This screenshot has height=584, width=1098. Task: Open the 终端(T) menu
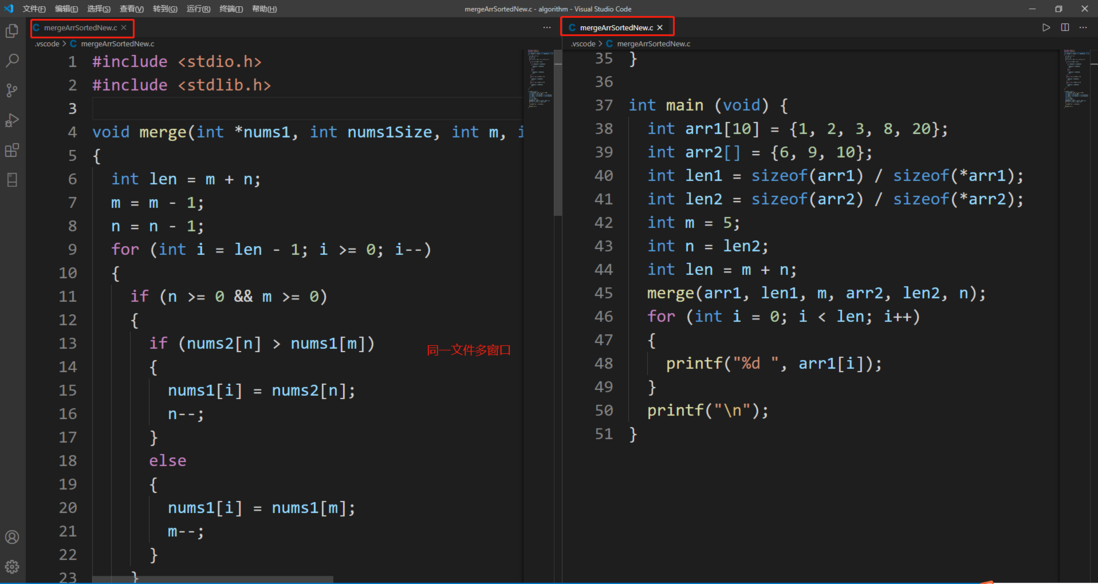[x=231, y=8]
